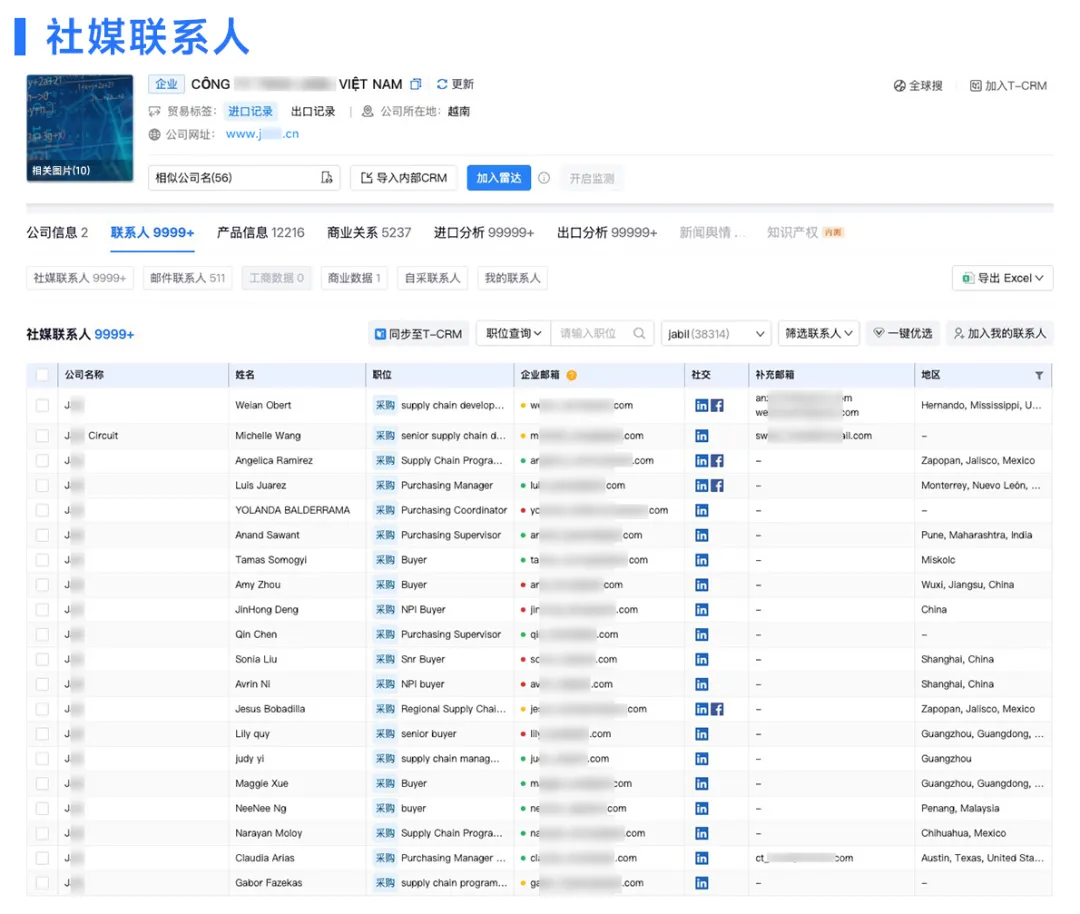Screen dimensions: 1080x914
Task: Check the row for Amy Zhou
Action: [40, 584]
